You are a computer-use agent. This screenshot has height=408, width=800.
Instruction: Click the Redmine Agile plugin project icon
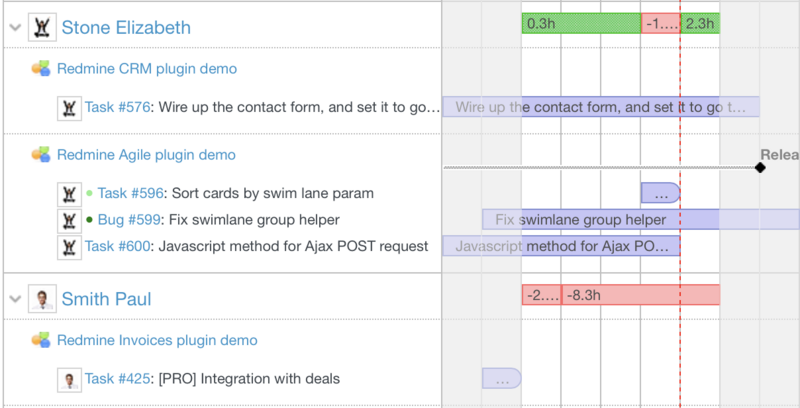pos(41,155)
